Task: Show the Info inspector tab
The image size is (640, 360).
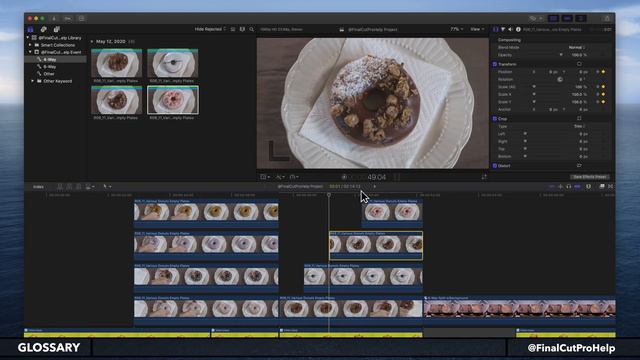Action: point(518,29)
